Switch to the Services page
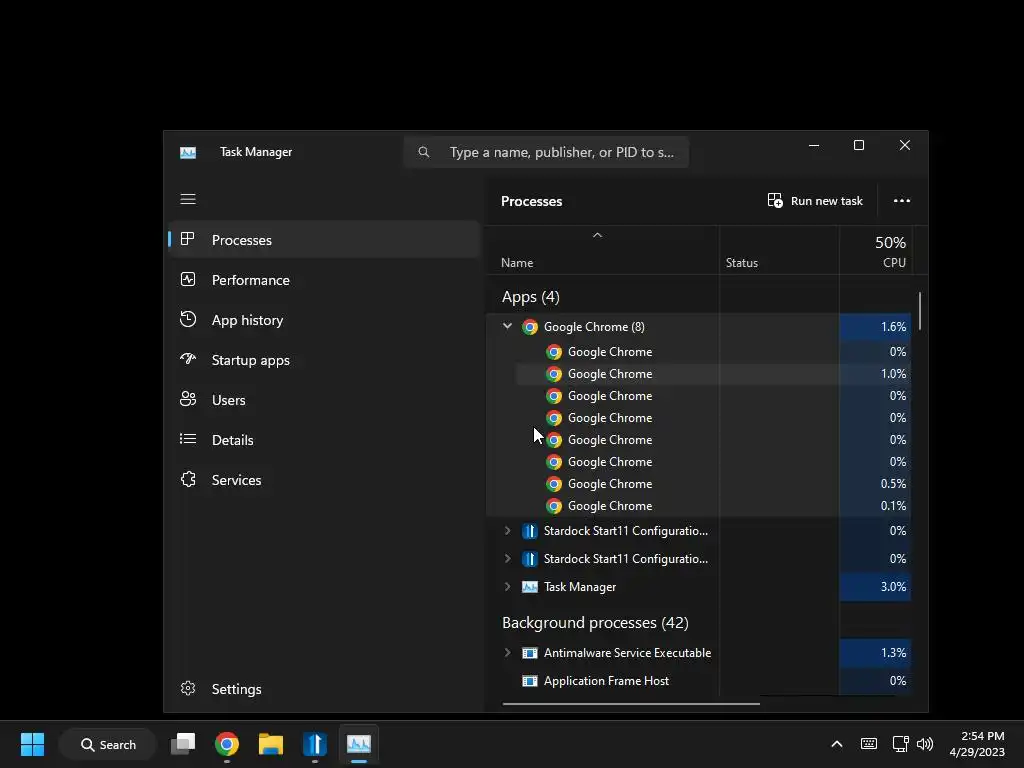The height and width of the screenshot is (768, 1024). pos(324,480)
